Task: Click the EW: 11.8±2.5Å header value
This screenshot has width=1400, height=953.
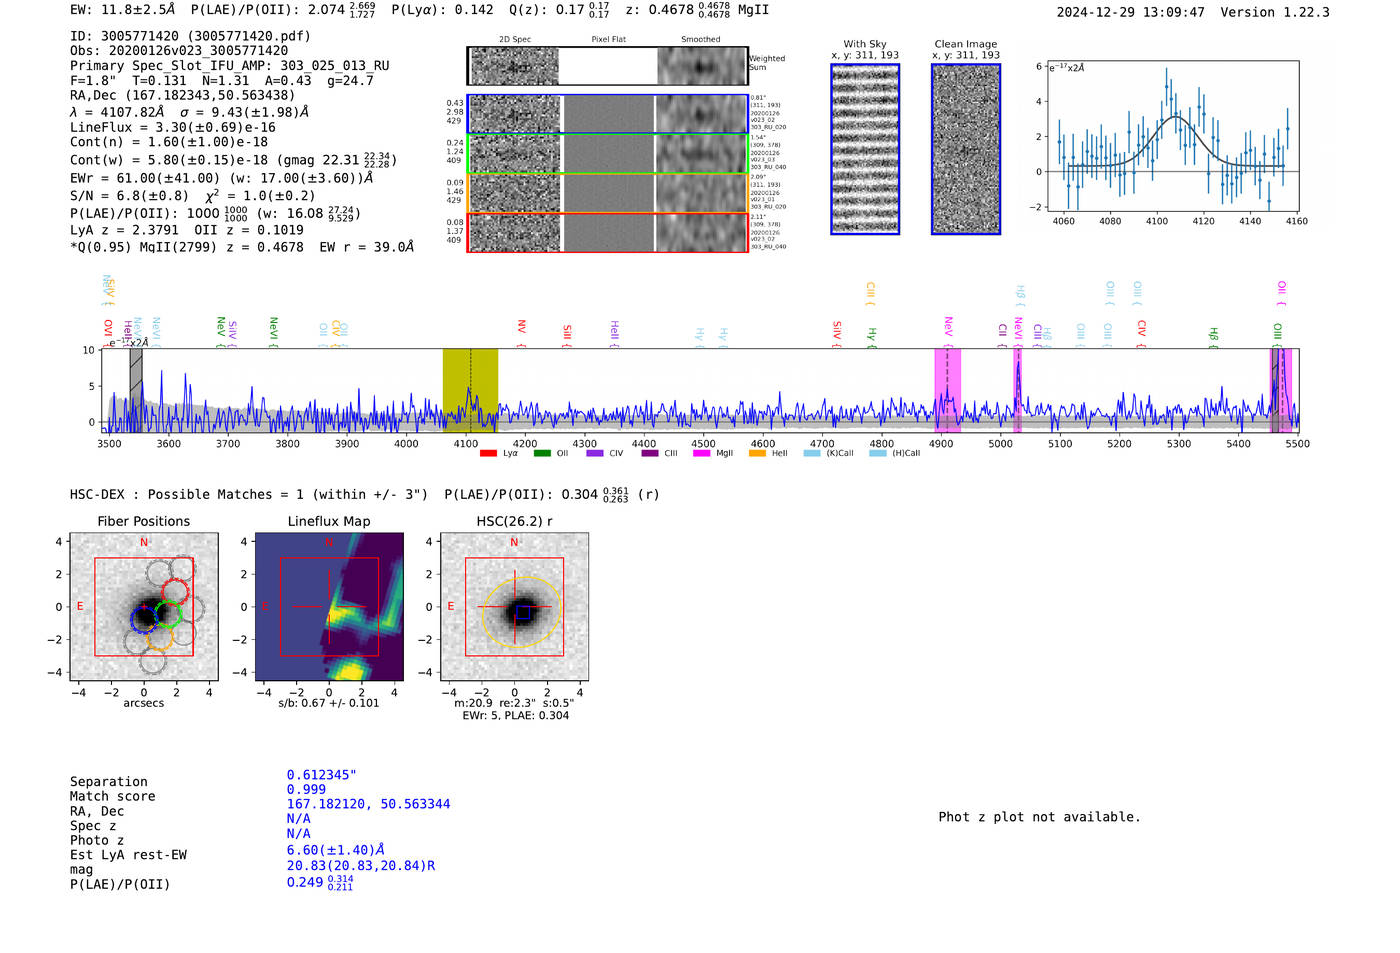Action: coord(122,9)
